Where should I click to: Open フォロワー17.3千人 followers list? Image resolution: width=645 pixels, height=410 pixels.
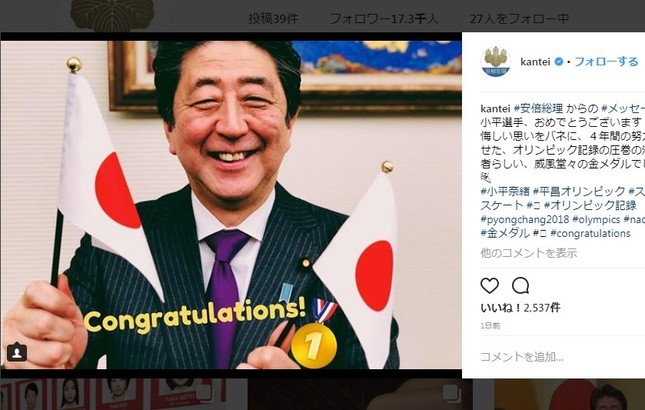(x=384, y=19)
